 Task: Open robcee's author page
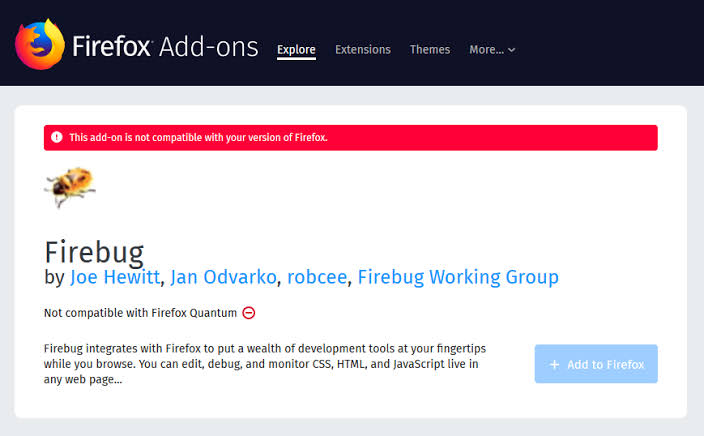click(x=317, y=277)
